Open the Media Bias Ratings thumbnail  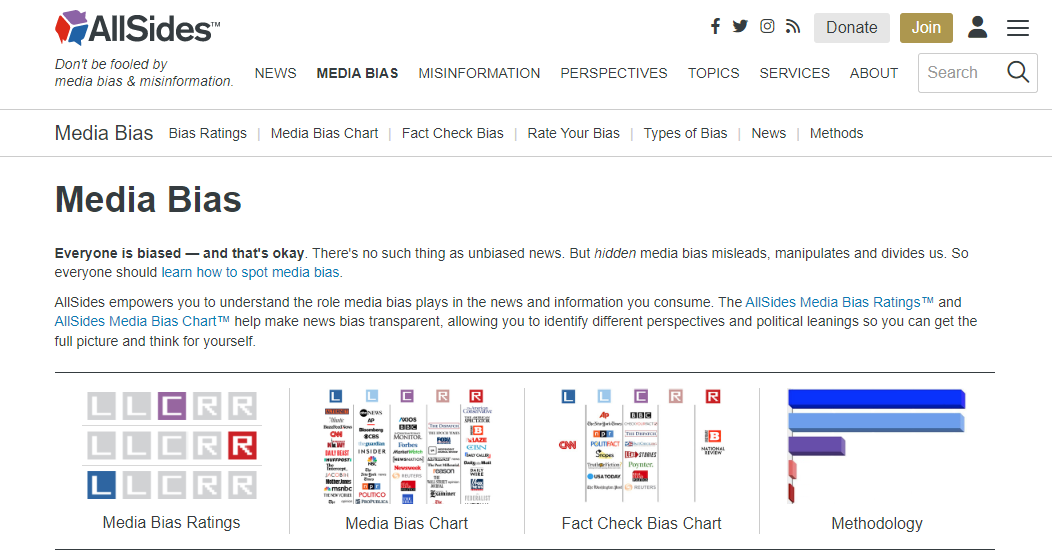[172, 445]
